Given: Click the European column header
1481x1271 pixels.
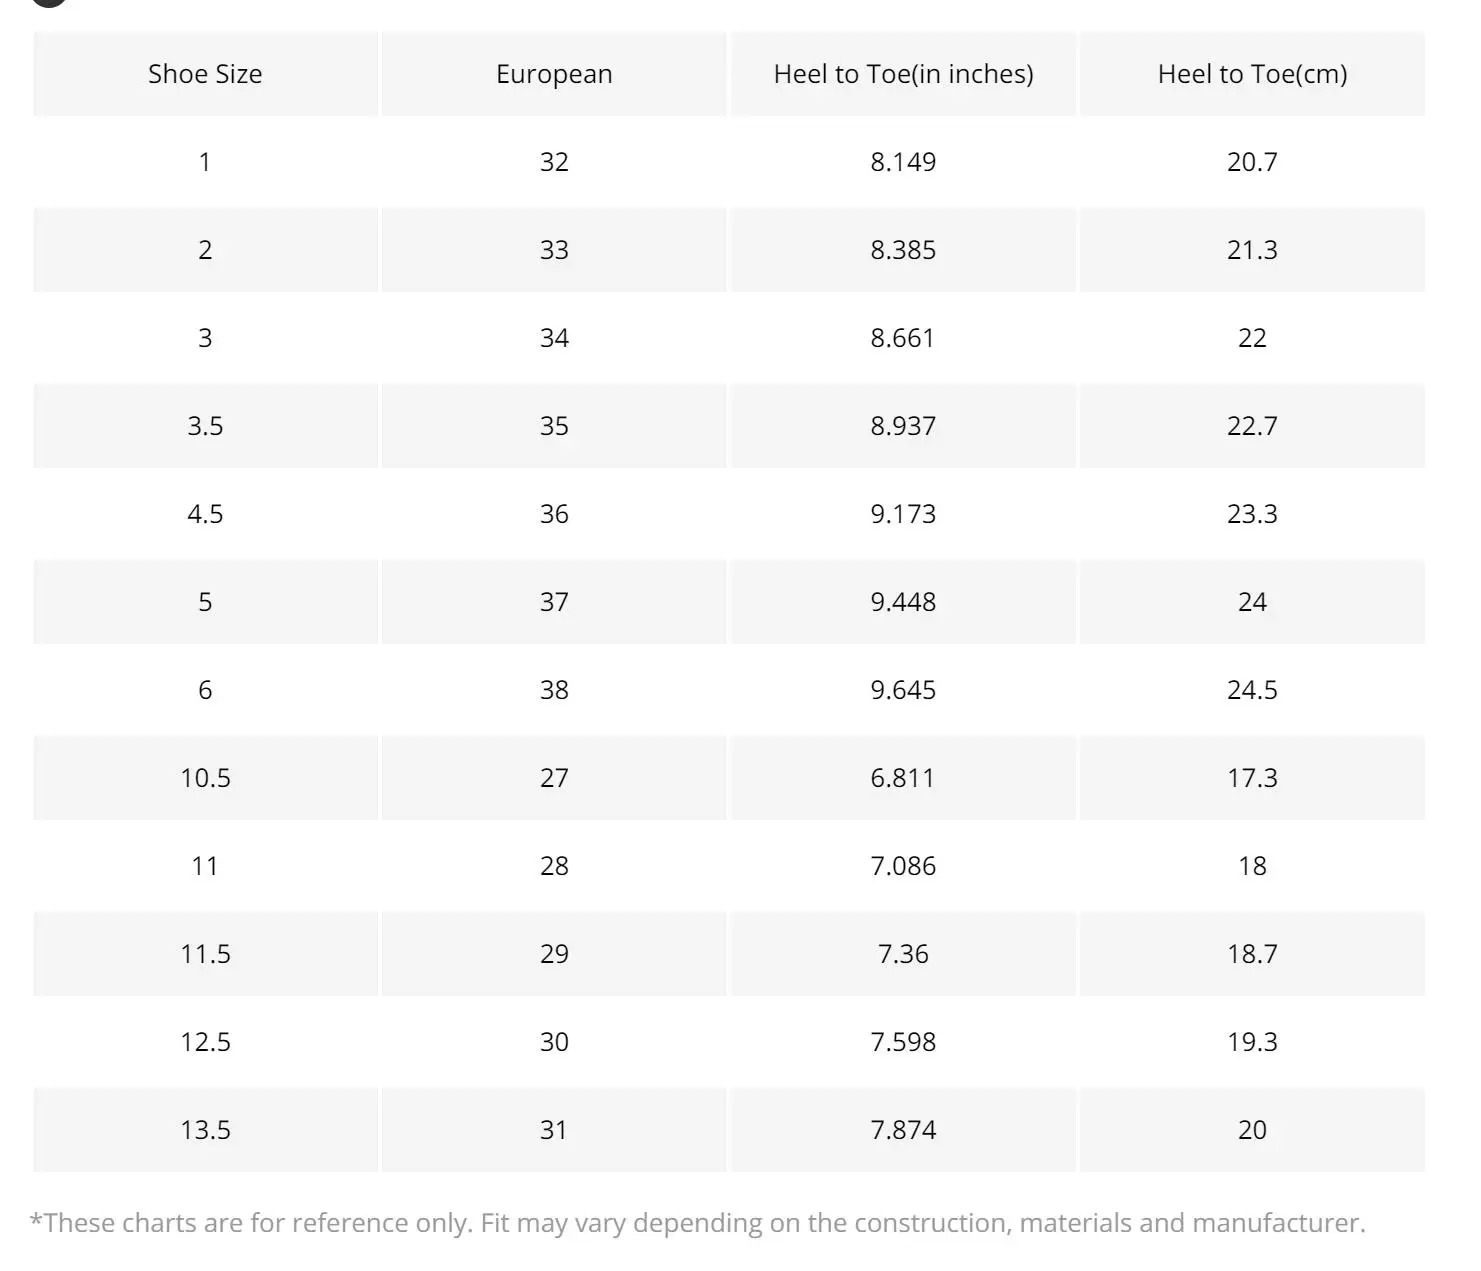Looking at the screenshot, I should [x=554, y=74].
